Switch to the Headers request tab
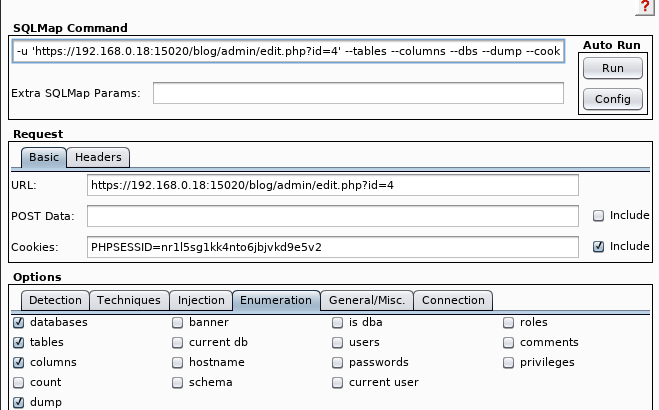 coord(98,157)
